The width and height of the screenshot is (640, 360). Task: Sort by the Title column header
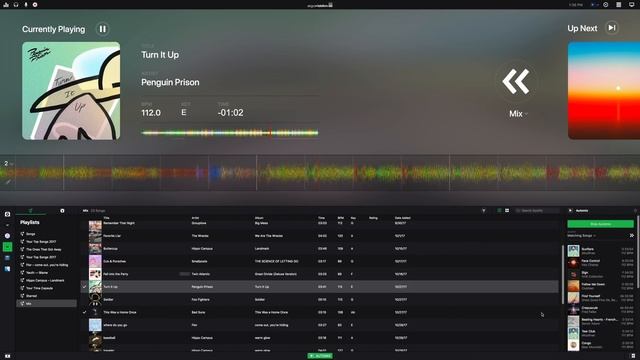pos(106,218)
